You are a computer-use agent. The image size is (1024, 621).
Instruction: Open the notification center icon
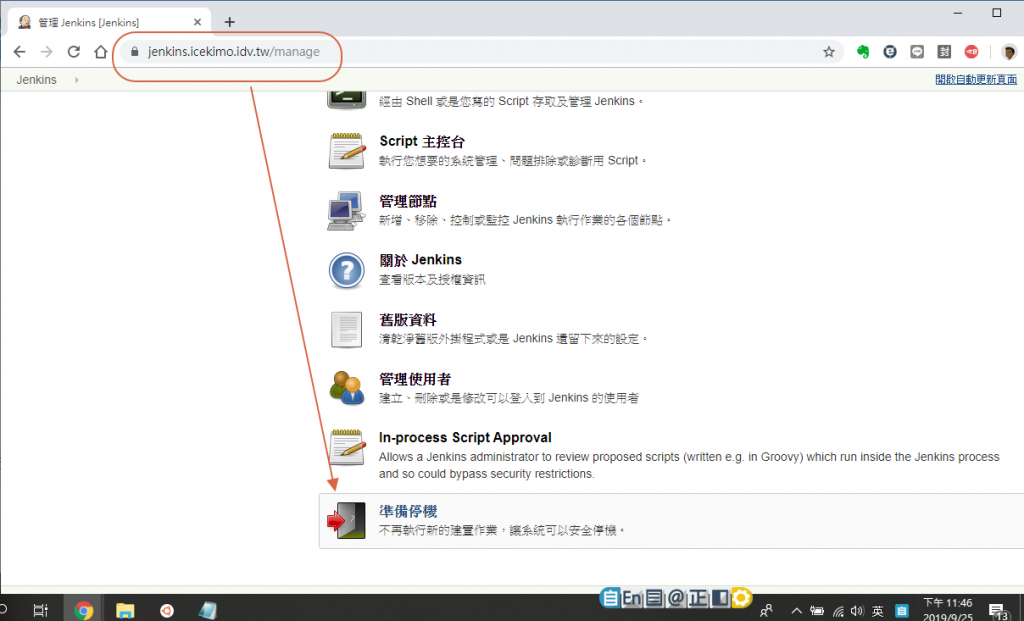point(998,611)
